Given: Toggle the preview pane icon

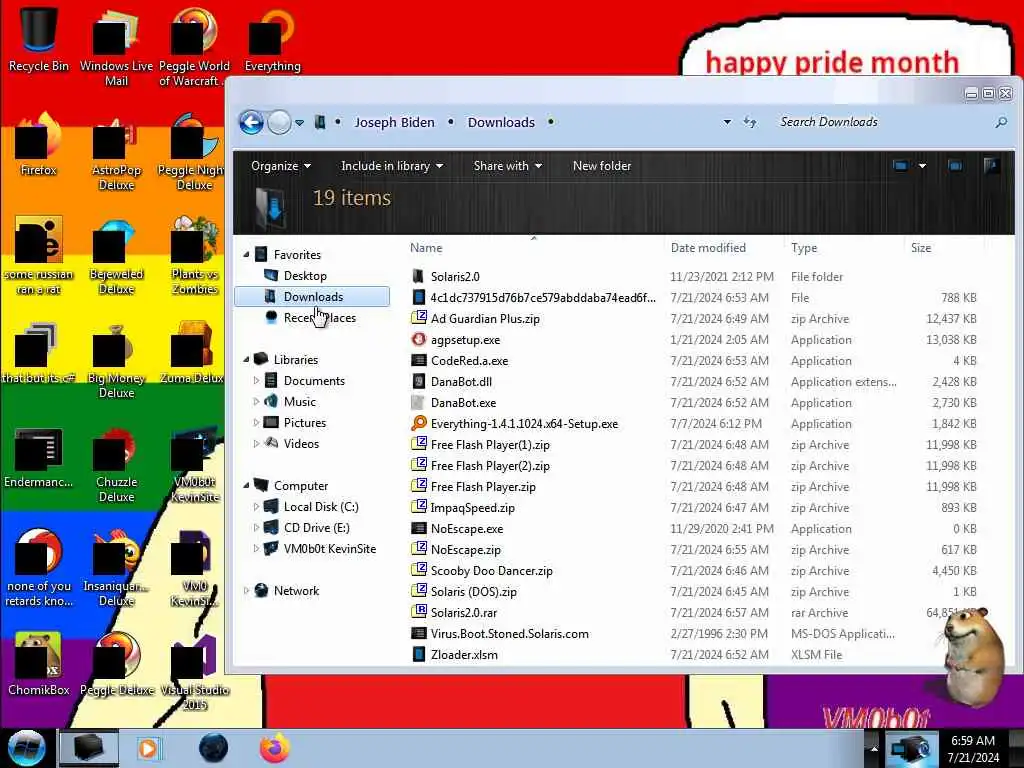Looking at the screenshot, I should point(955,166).
